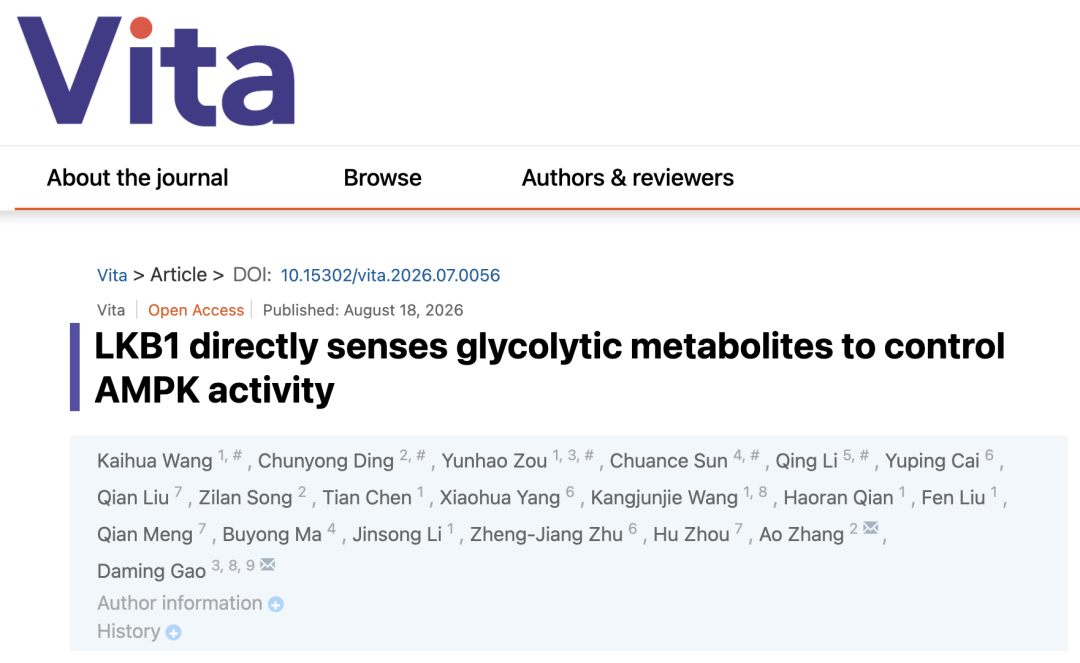Click the article title heading
Image resolution: width=1080 pixels, height=663 pixels.
550,368
